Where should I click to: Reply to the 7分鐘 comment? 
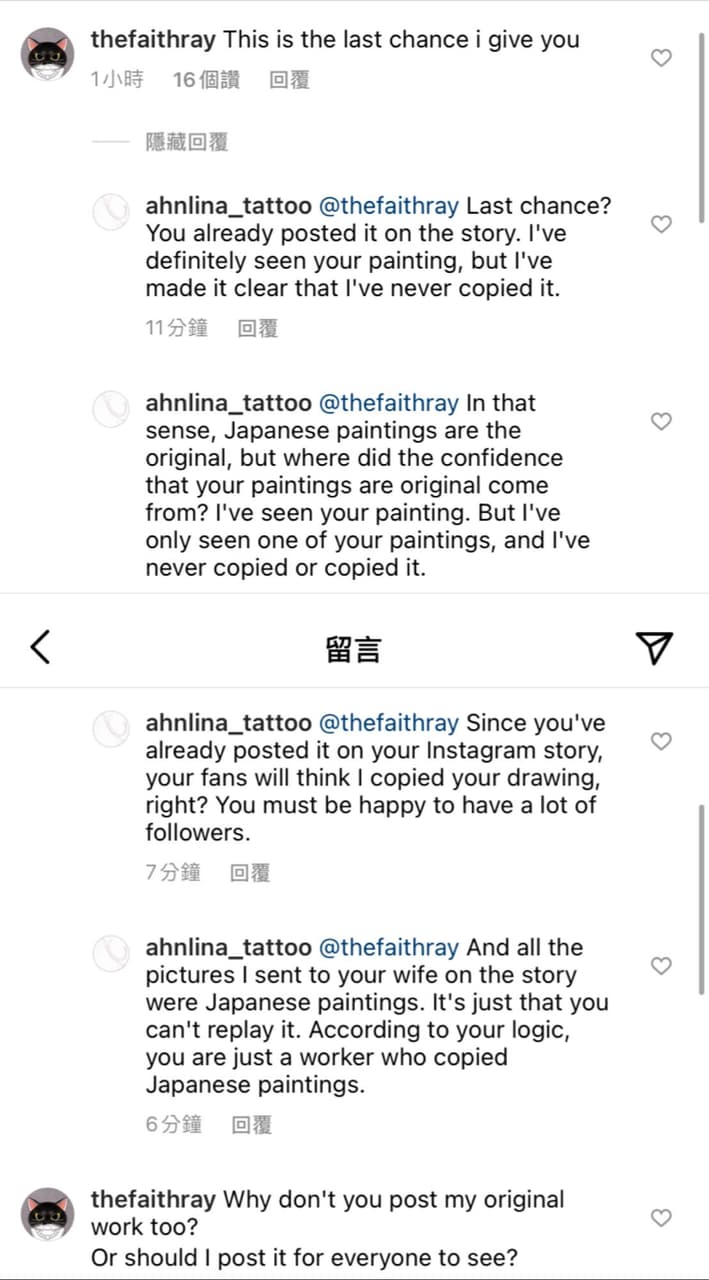[250, 873]
